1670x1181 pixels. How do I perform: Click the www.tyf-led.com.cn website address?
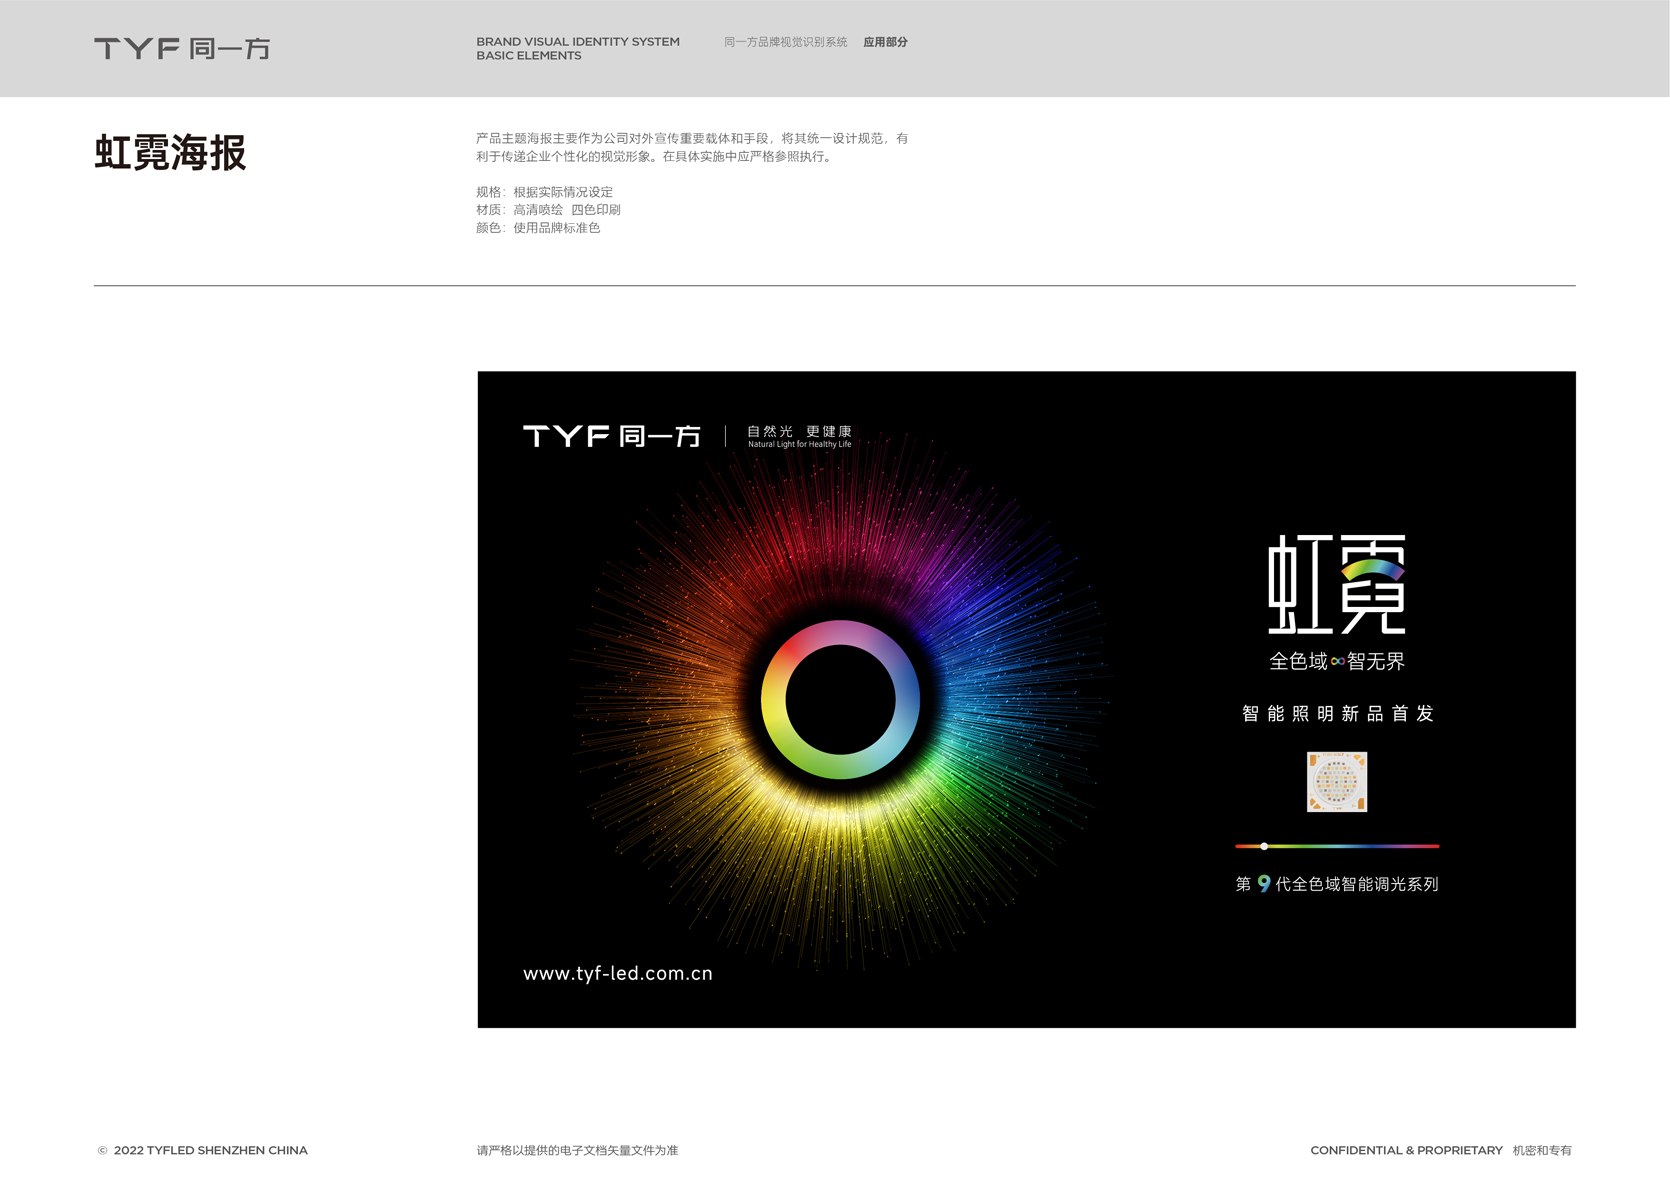tap(618, 974)
